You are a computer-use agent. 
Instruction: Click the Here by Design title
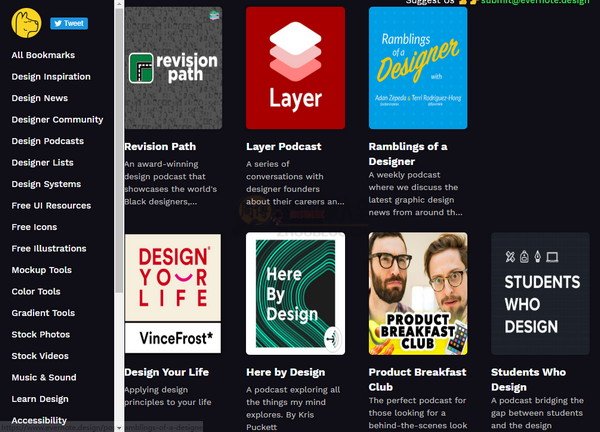285,372
